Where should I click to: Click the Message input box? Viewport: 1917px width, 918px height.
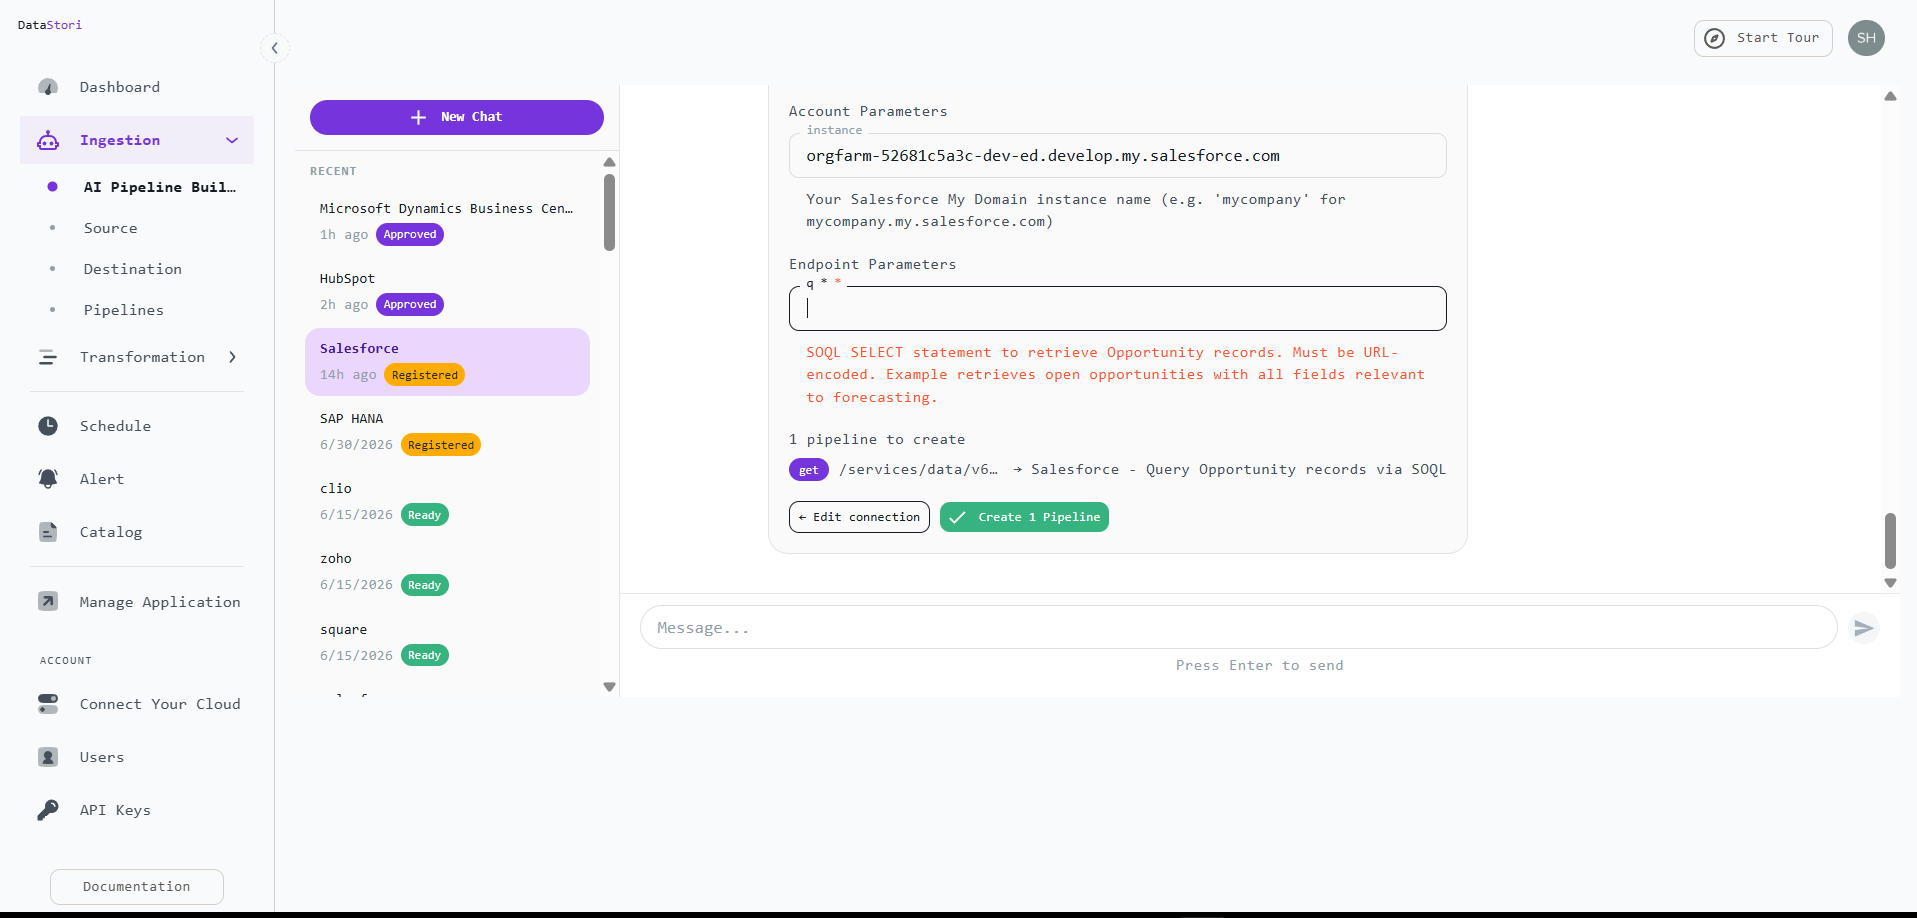pyautogui.click(x=1238, y=628)
